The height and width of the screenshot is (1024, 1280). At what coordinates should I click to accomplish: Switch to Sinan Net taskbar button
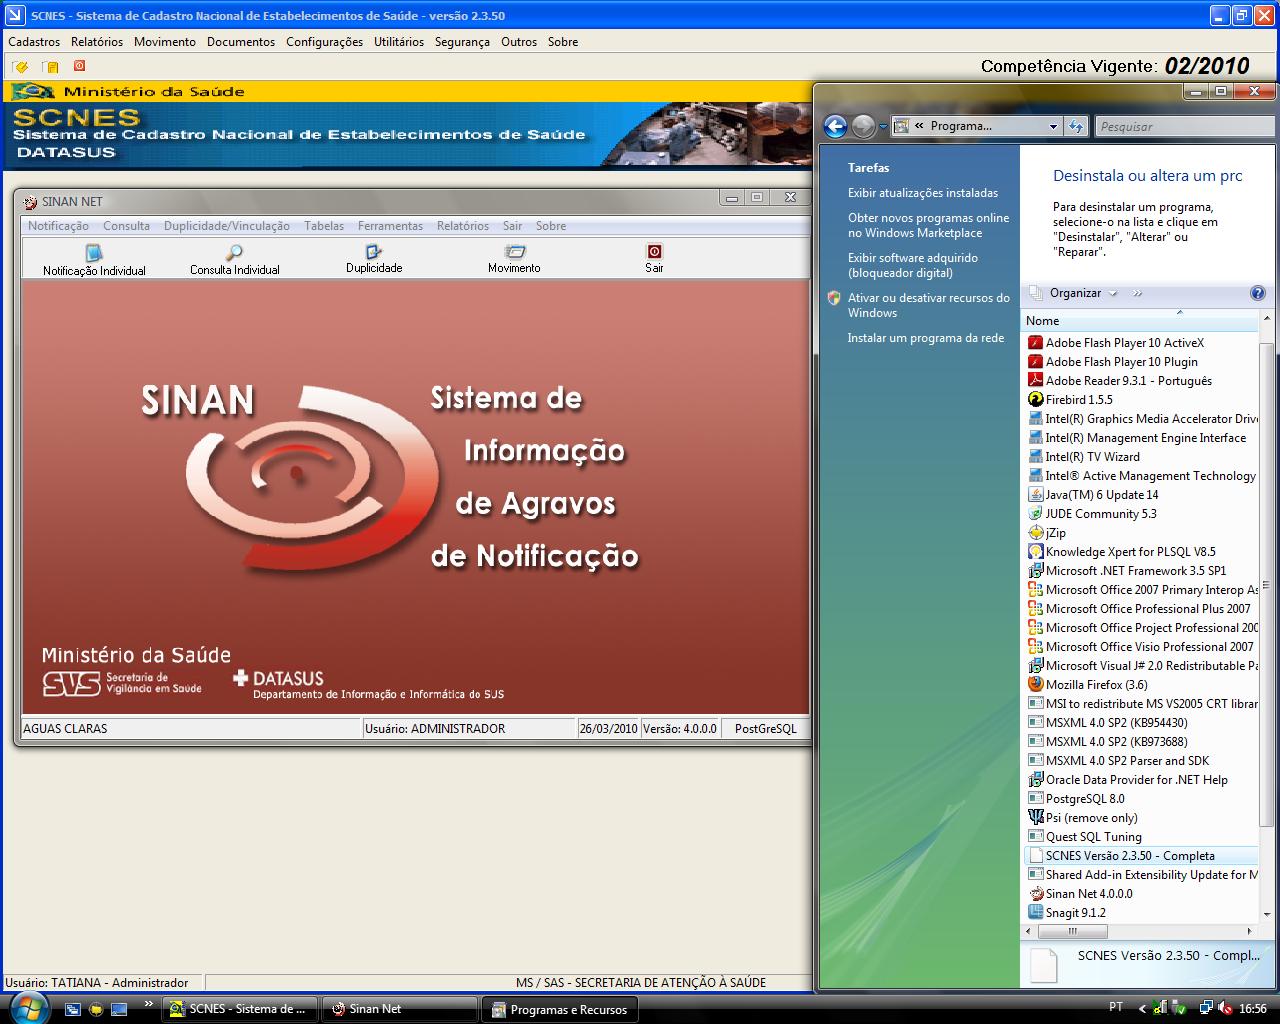coord(399,1009)
